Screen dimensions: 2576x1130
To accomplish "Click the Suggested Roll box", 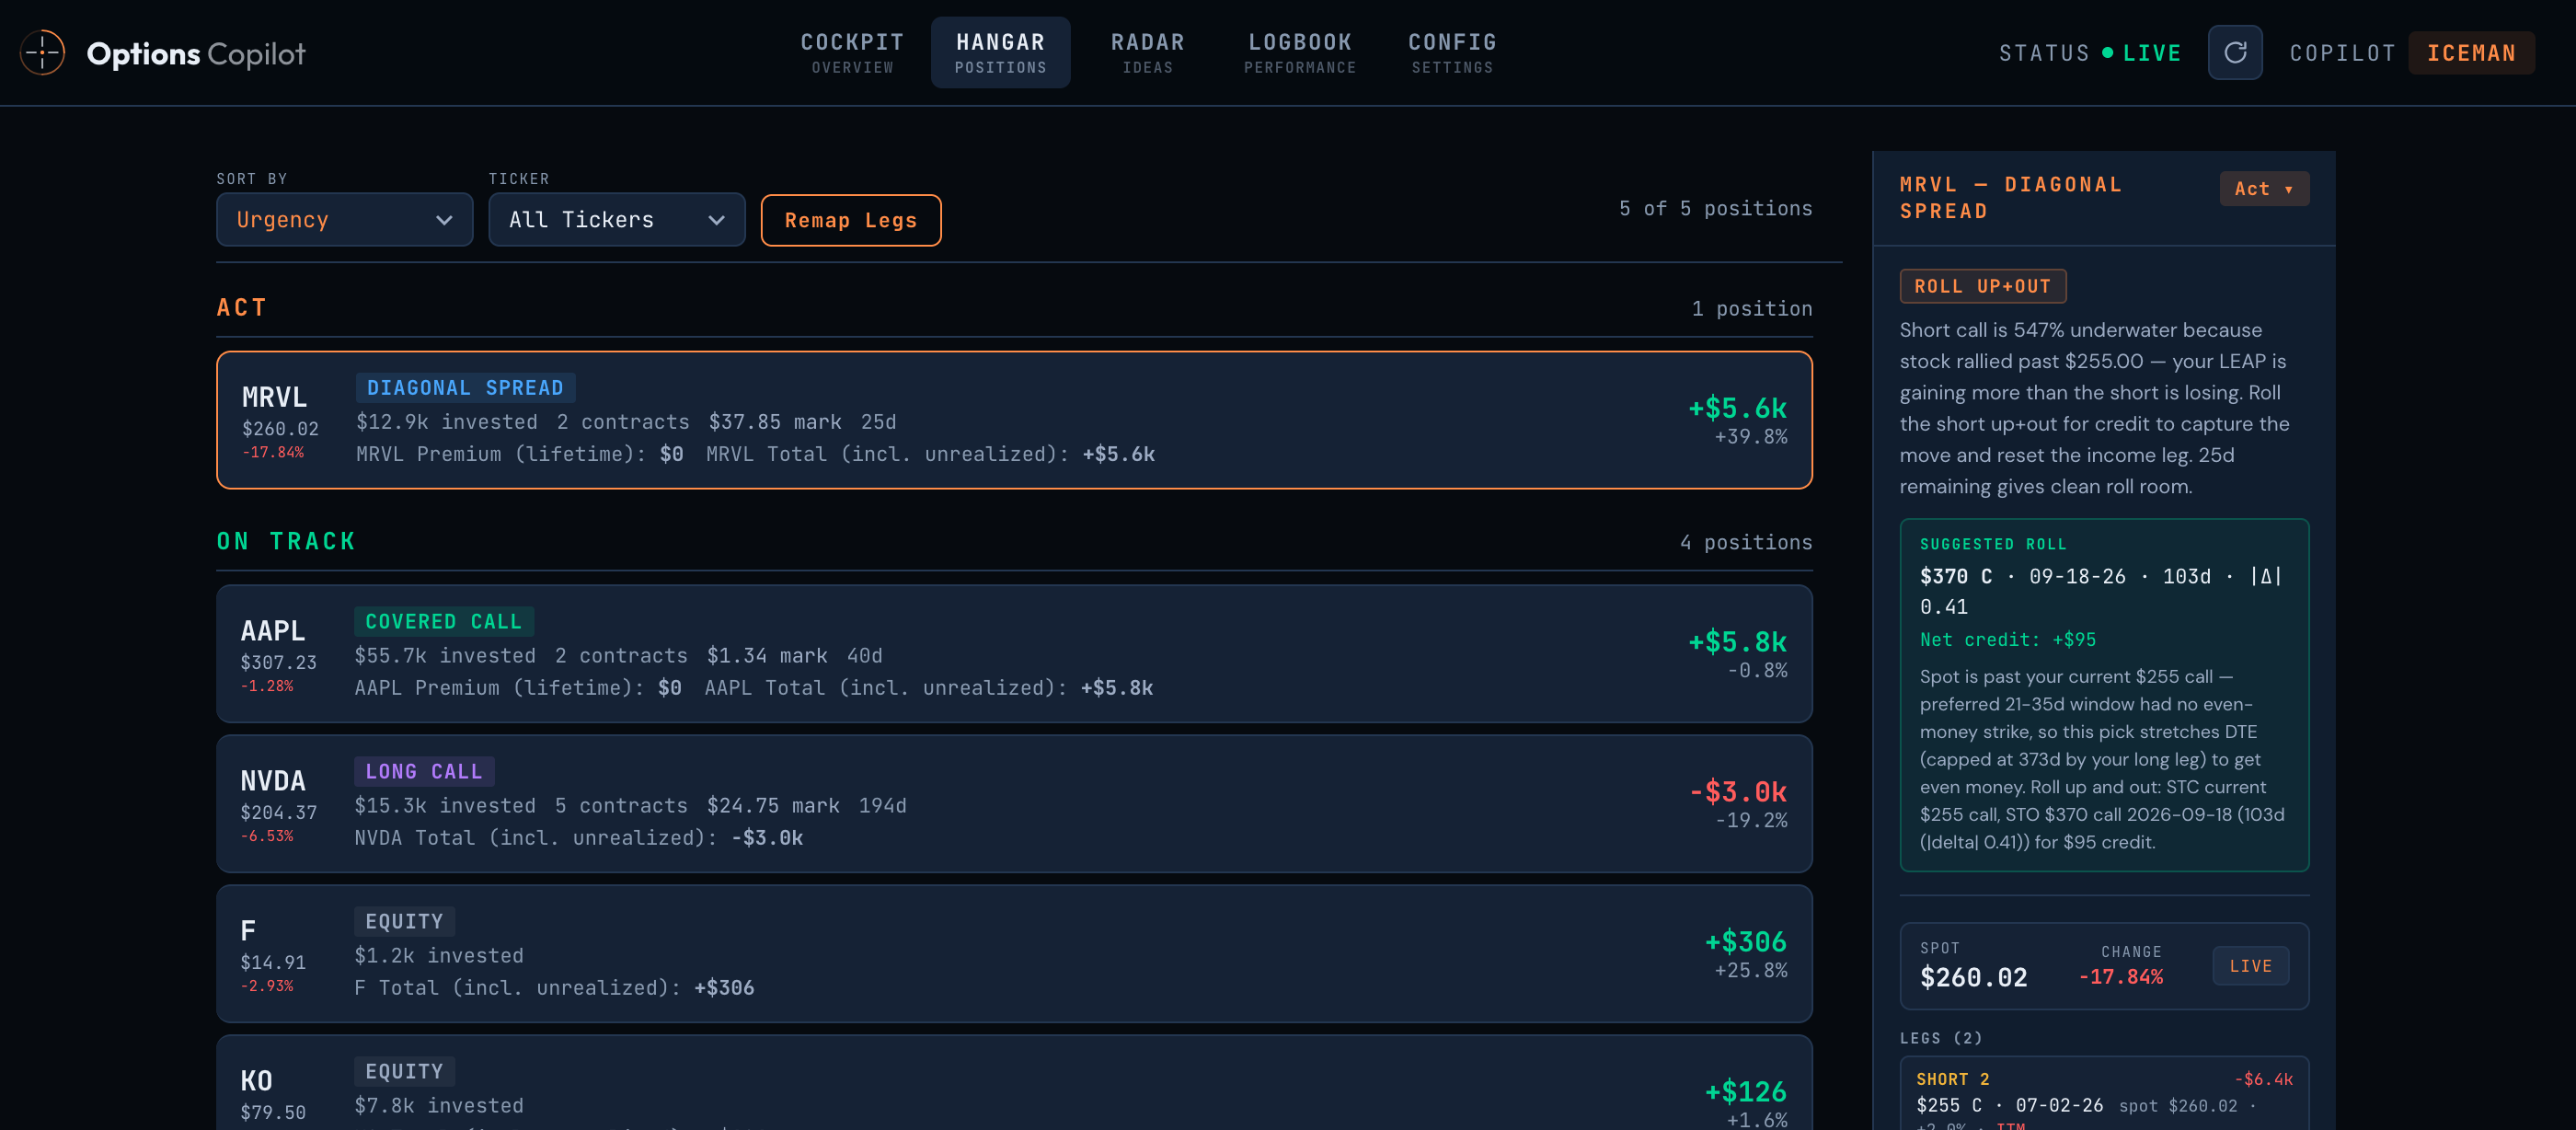I will [2104, 695].
